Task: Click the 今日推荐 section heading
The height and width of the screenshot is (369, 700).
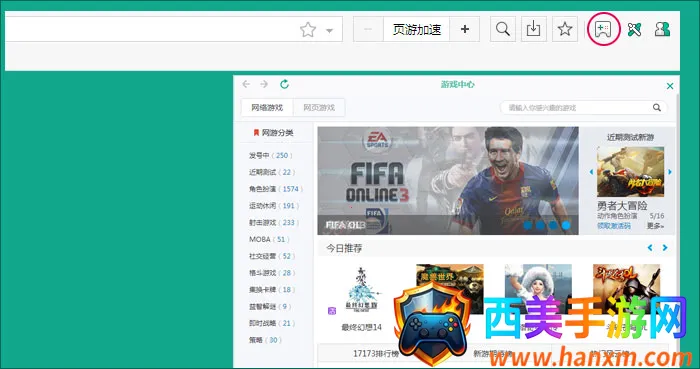Action: (344, 248)
